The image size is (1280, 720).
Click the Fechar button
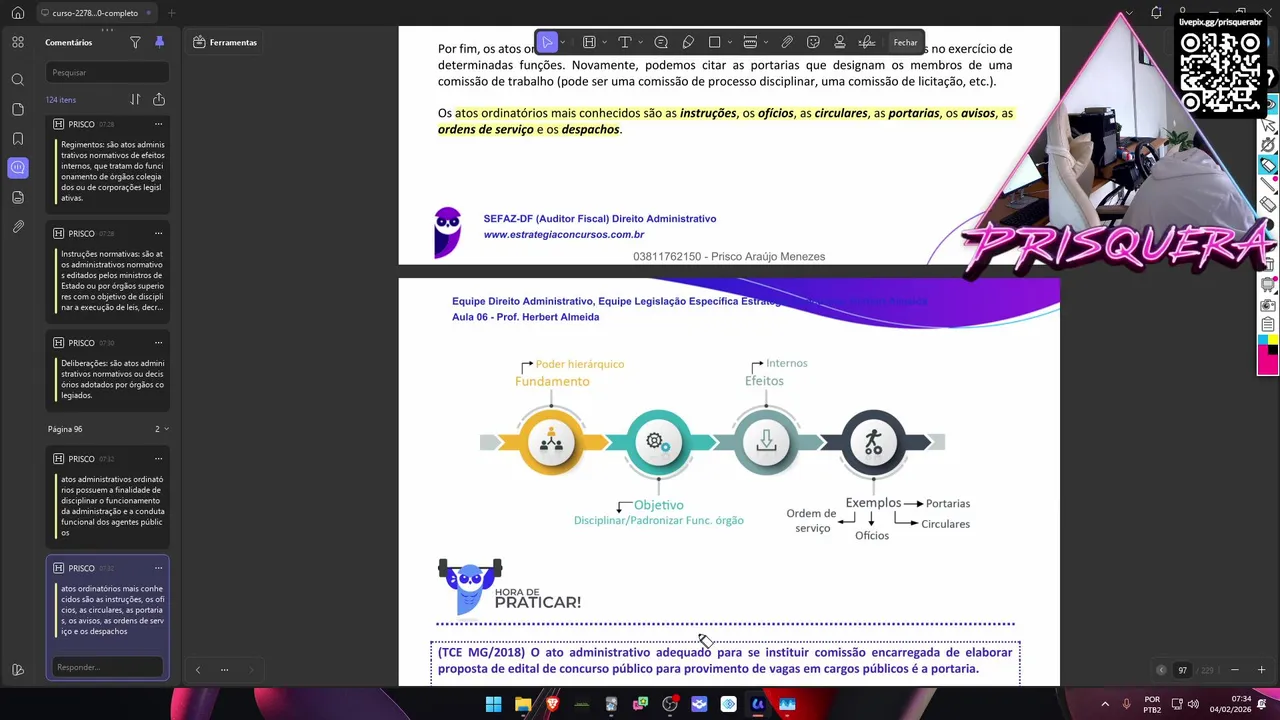[905, 42]
